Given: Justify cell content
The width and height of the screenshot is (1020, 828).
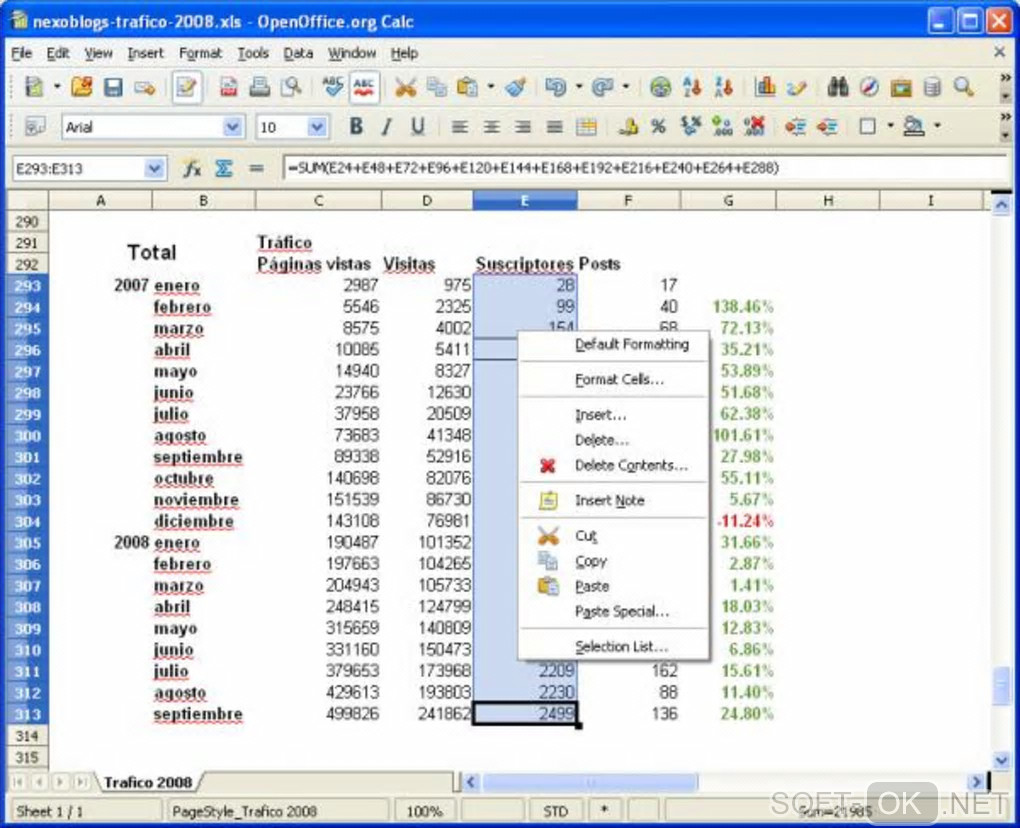Looking at the screenshot, I should [x=554, y=126].
